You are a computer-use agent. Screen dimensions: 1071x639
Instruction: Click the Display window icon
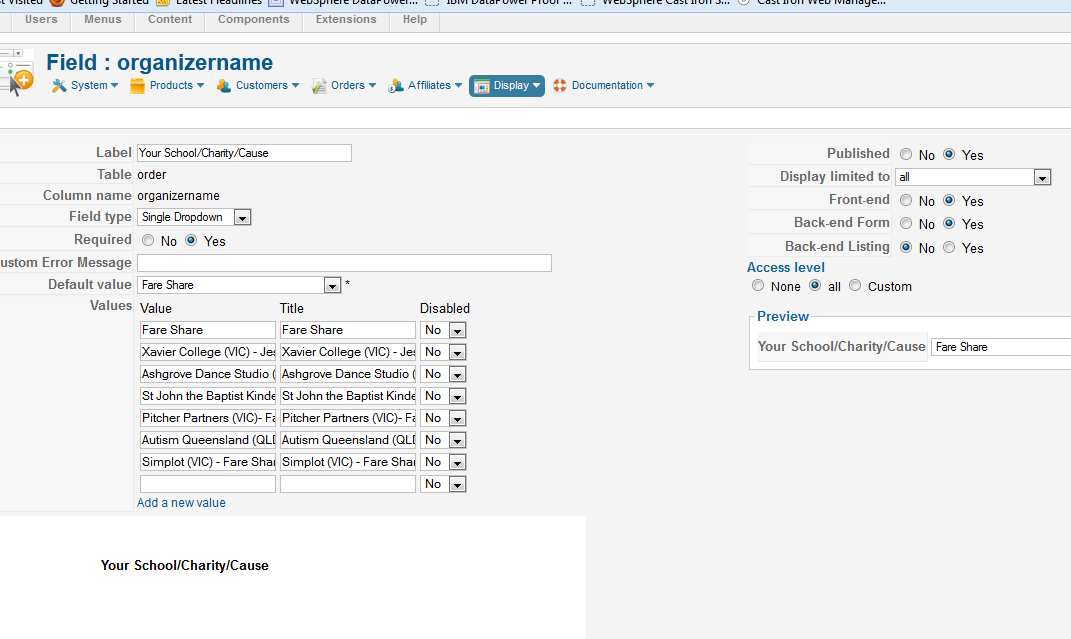coord(482,86)
